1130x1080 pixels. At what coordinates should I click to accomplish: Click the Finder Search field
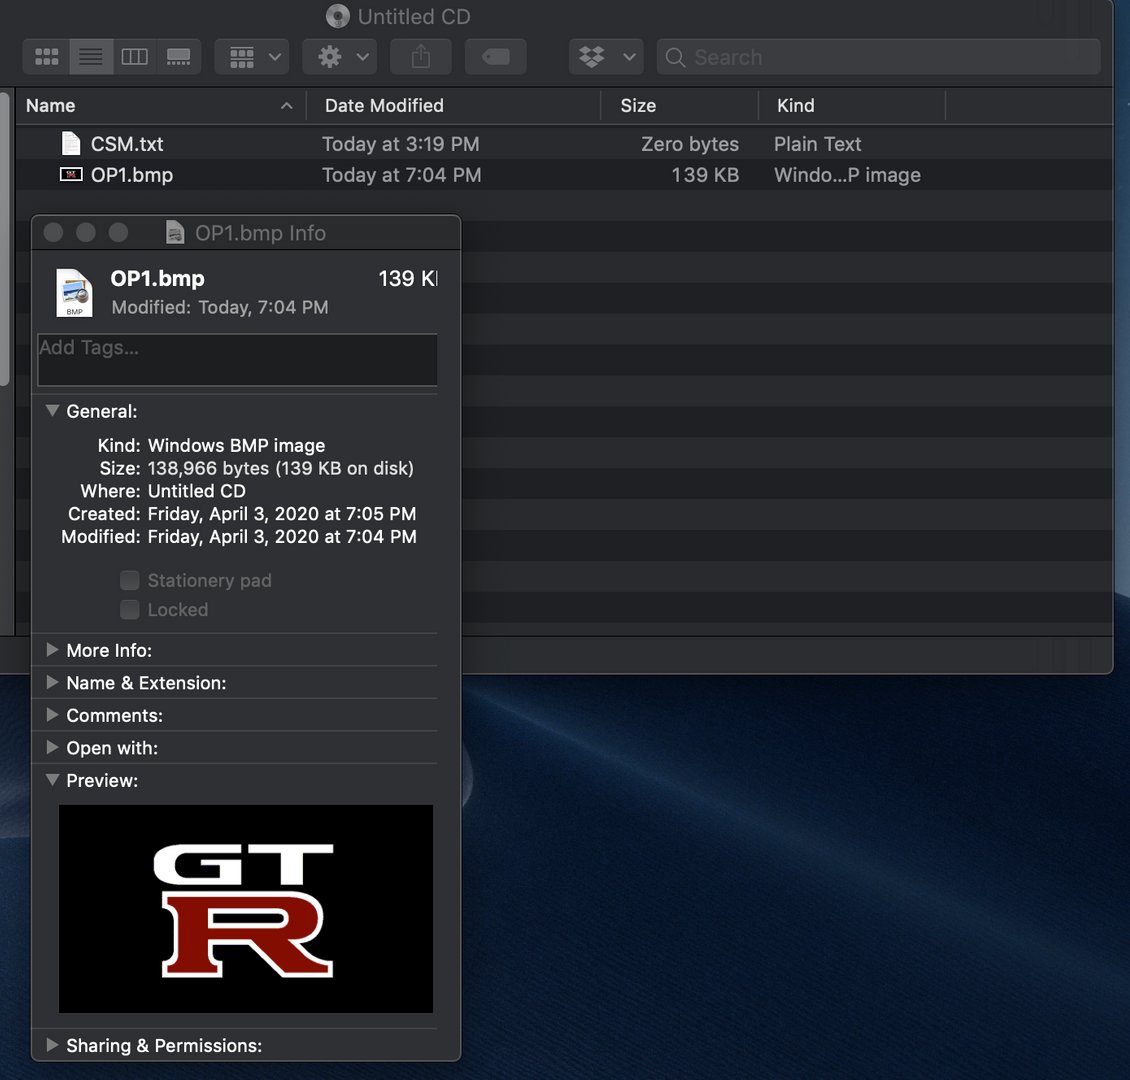878,57
